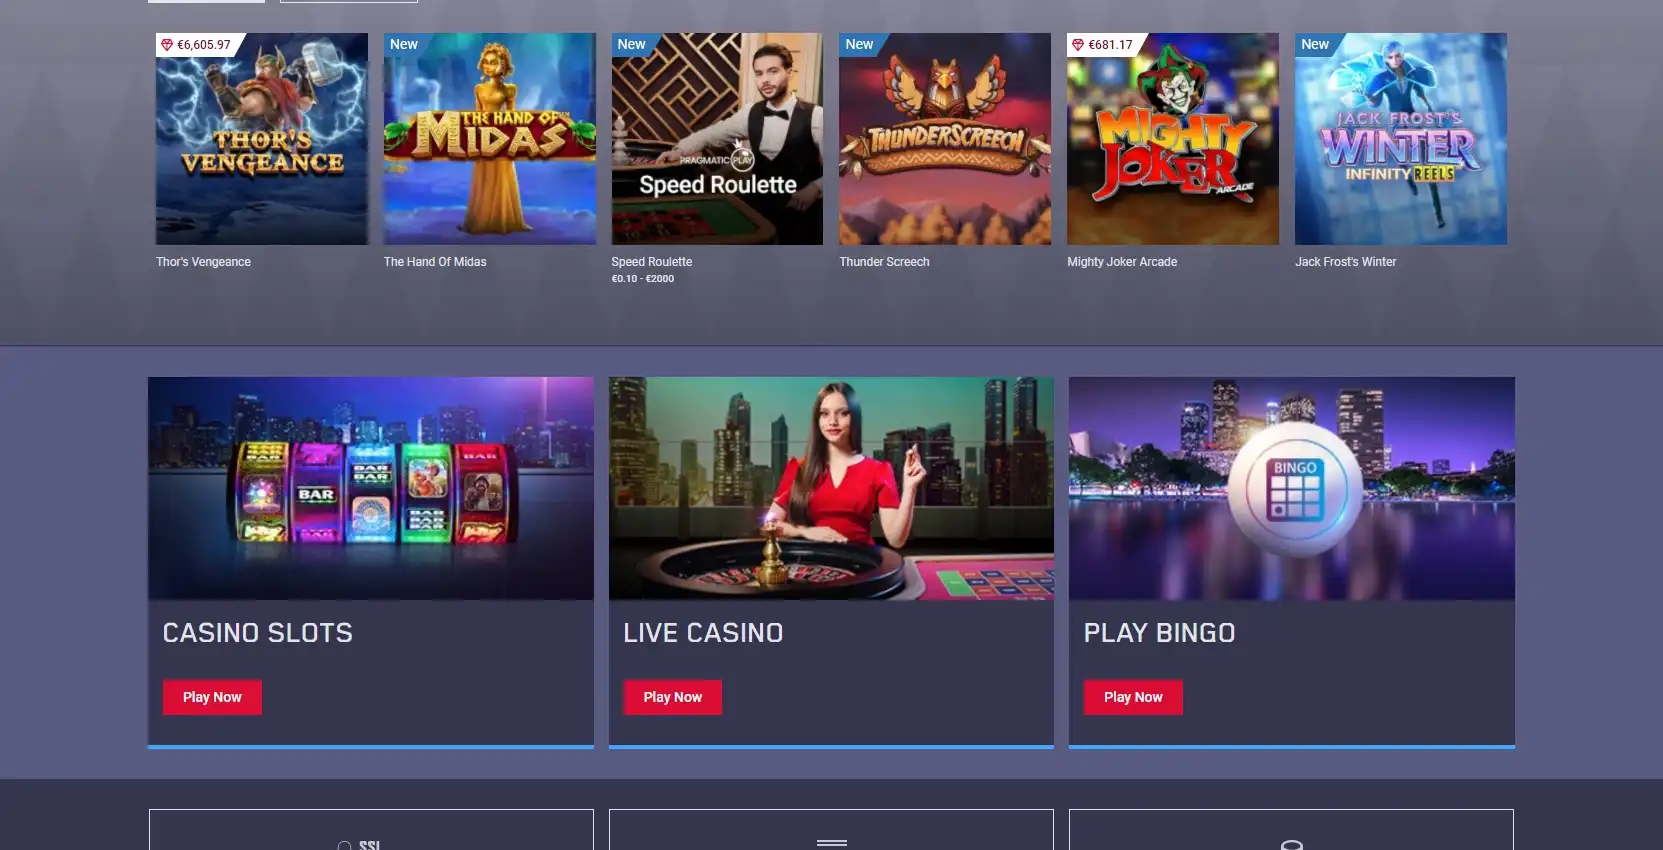The image size is (1663, 850).
Task: Click the Speed Roulette title link
Action: point(652,262)
